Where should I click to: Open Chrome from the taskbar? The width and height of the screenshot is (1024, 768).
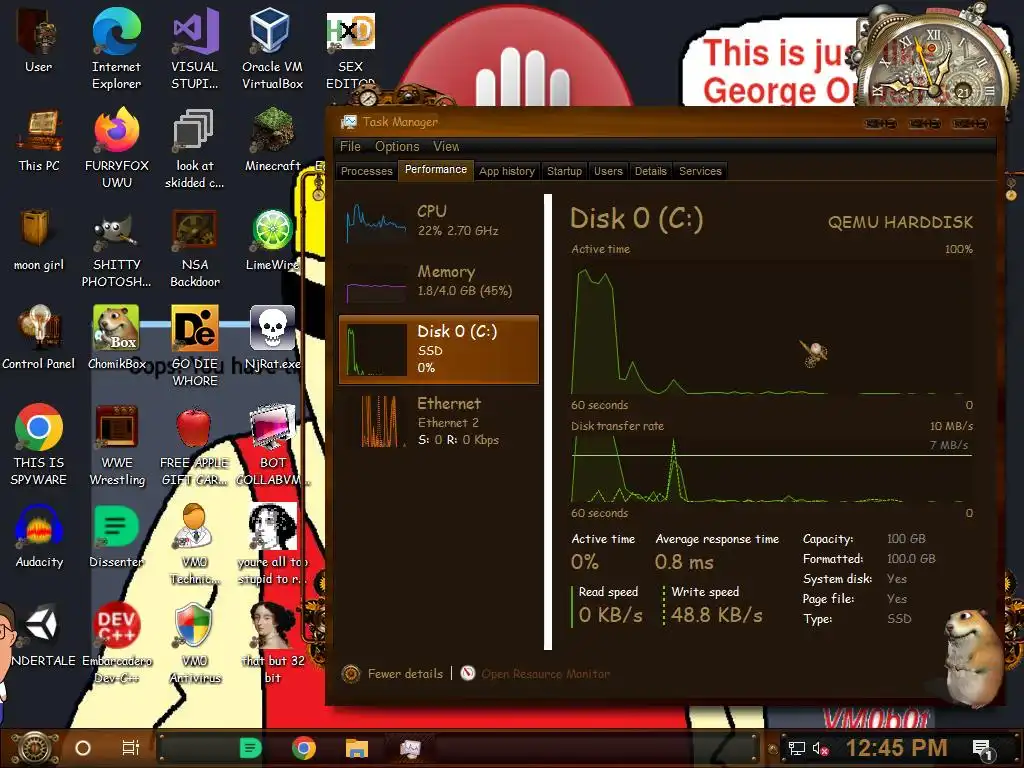click(x=304, y=748)
